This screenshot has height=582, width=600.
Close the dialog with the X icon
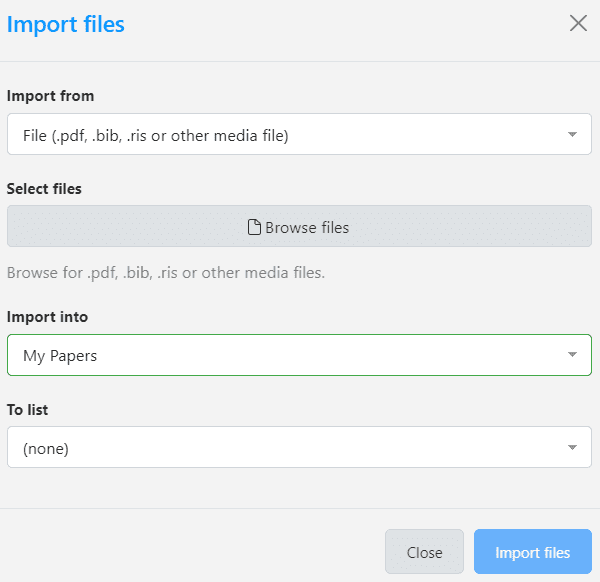[578, 23]
